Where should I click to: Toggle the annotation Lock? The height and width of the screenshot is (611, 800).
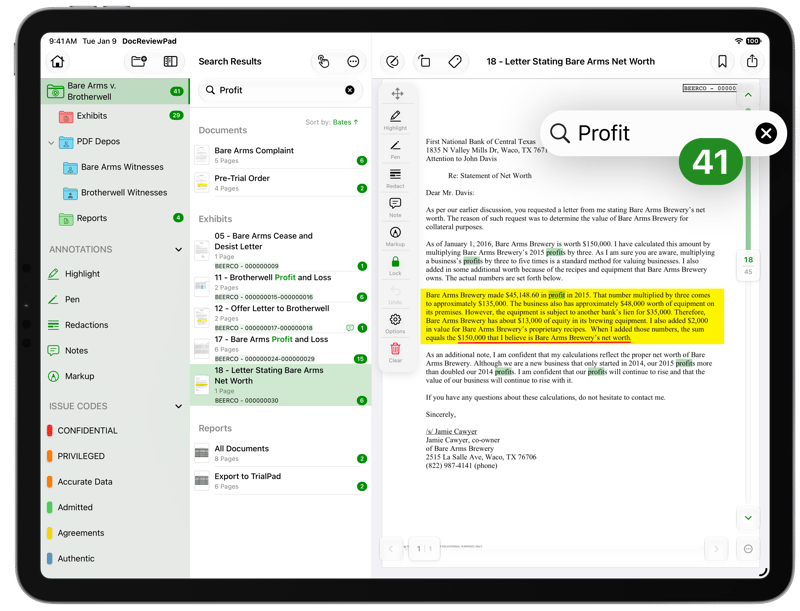pyautogui.click(x=395, y=265)
